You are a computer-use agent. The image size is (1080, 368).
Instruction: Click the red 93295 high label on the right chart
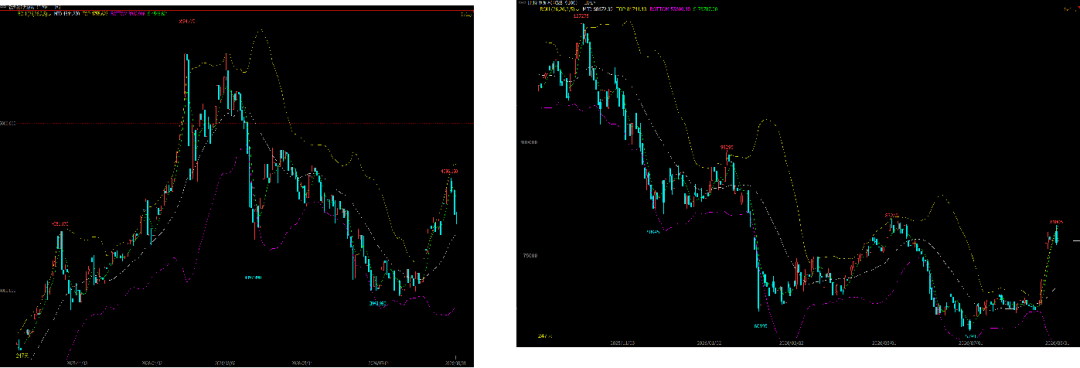727,147
